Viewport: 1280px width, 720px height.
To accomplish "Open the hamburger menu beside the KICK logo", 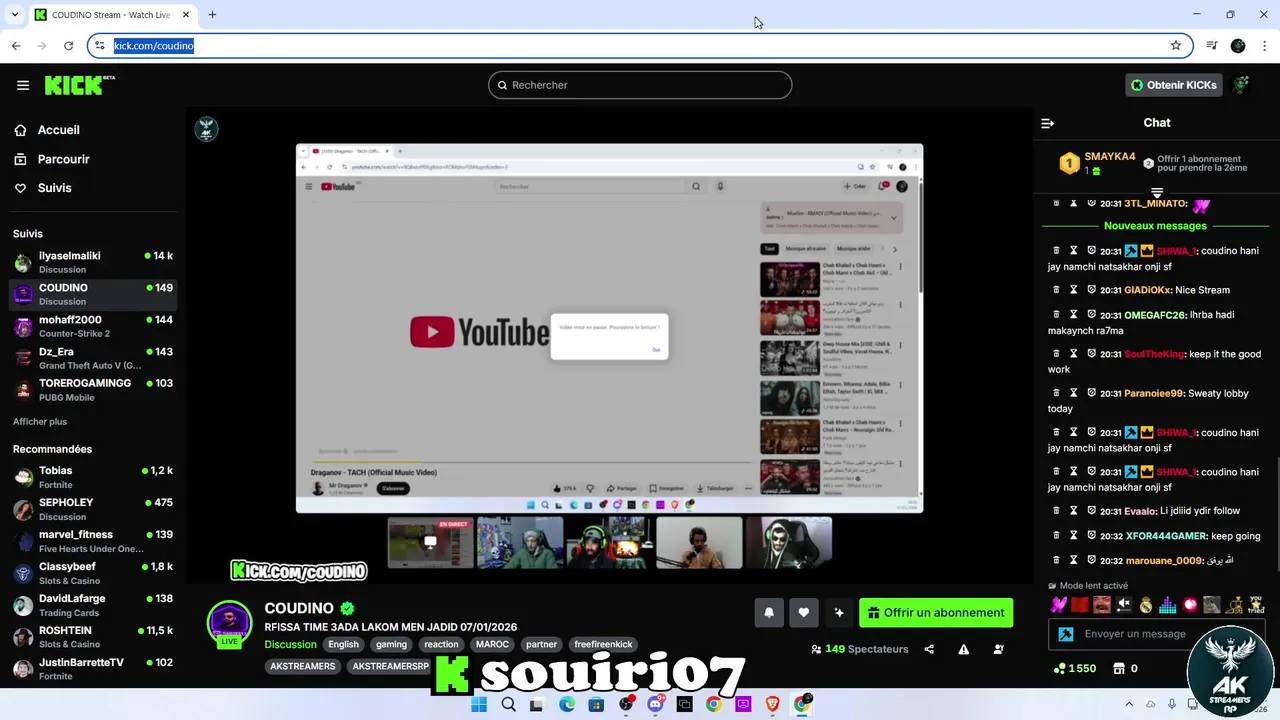I will coord(23,85).
